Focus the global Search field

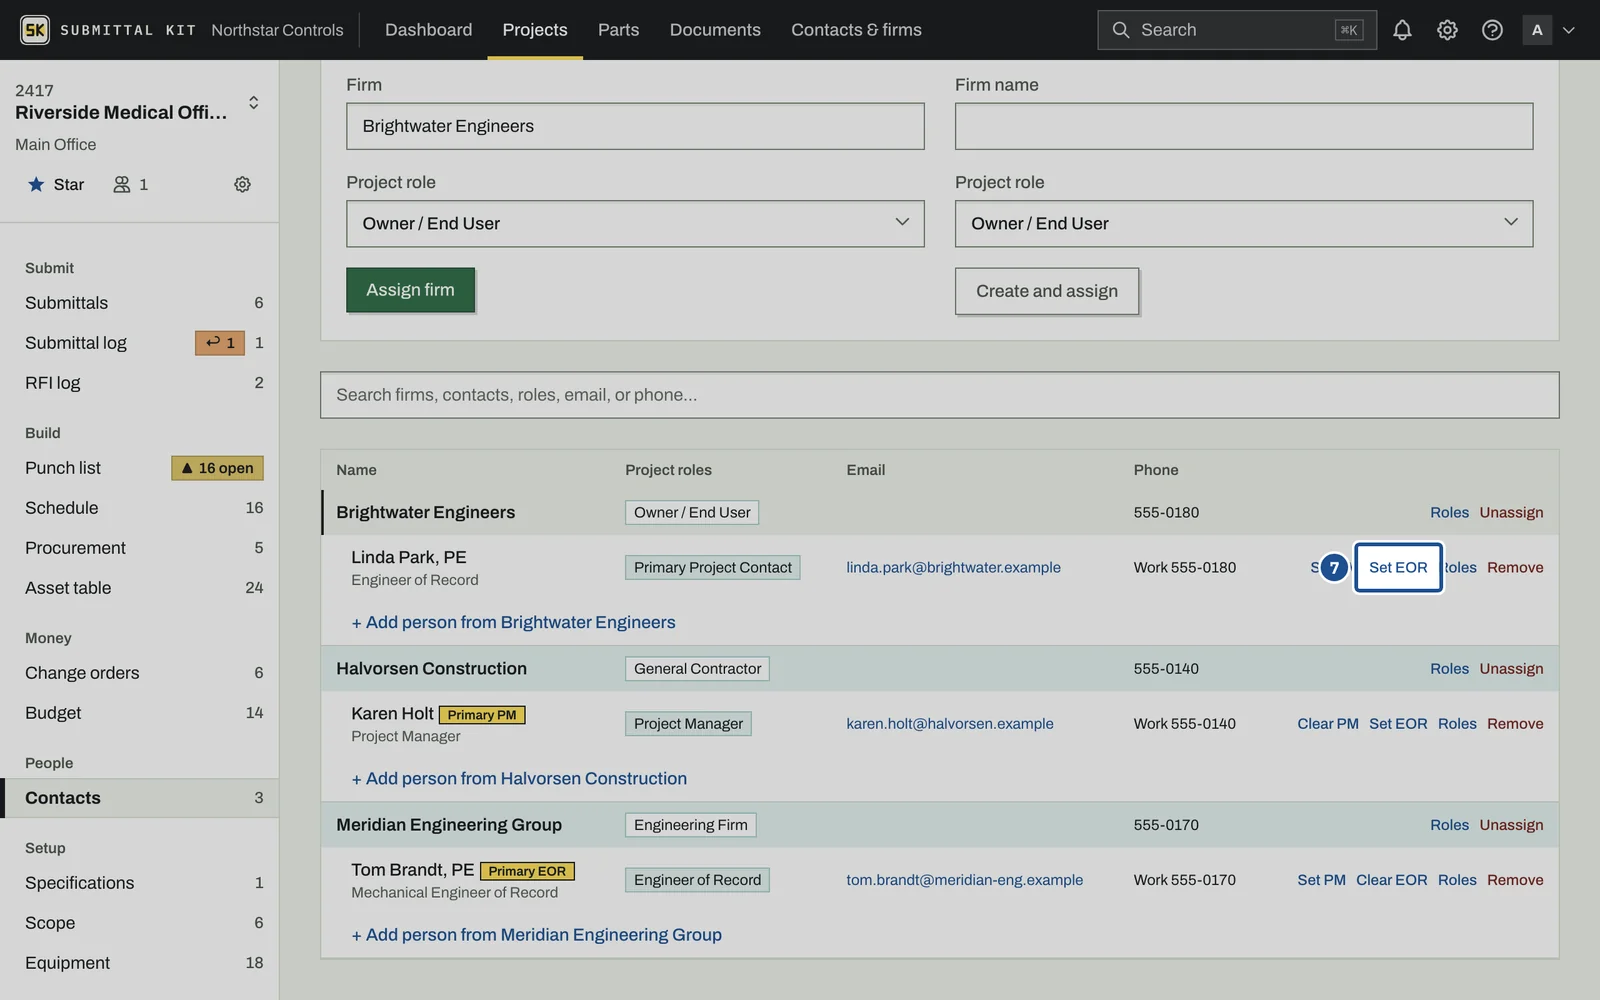tap(1236, 30)
